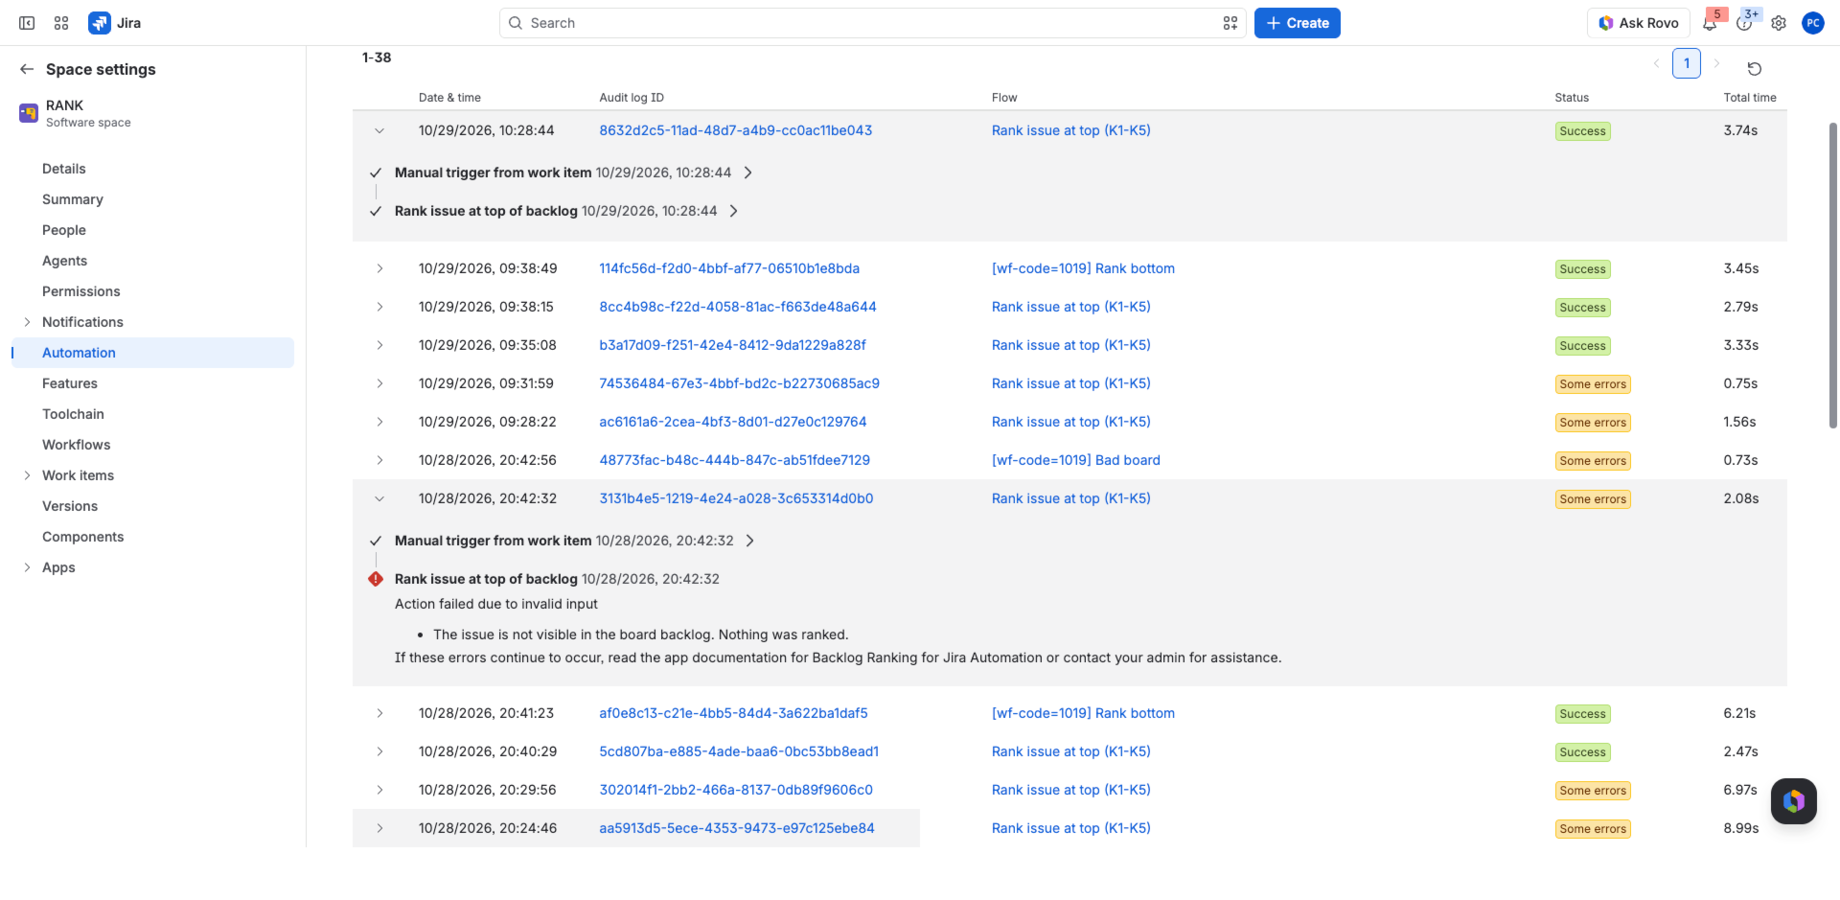1840x900 pixels.
Task: Click the Create button
Action: [1297, 23]
